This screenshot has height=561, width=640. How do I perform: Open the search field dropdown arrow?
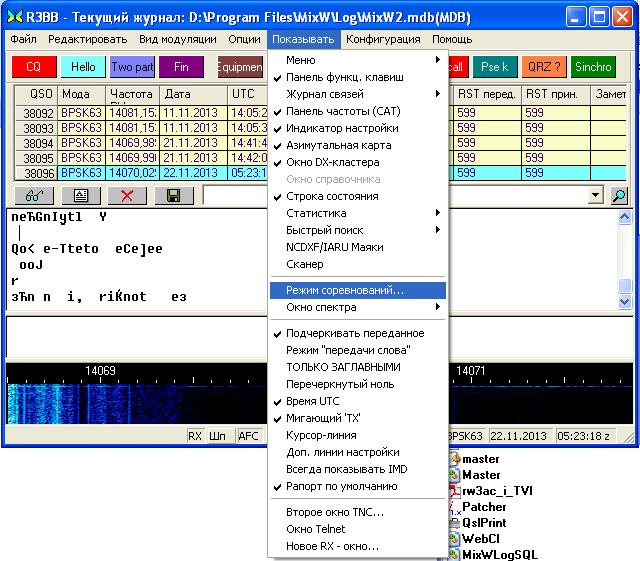coord(596,195)
